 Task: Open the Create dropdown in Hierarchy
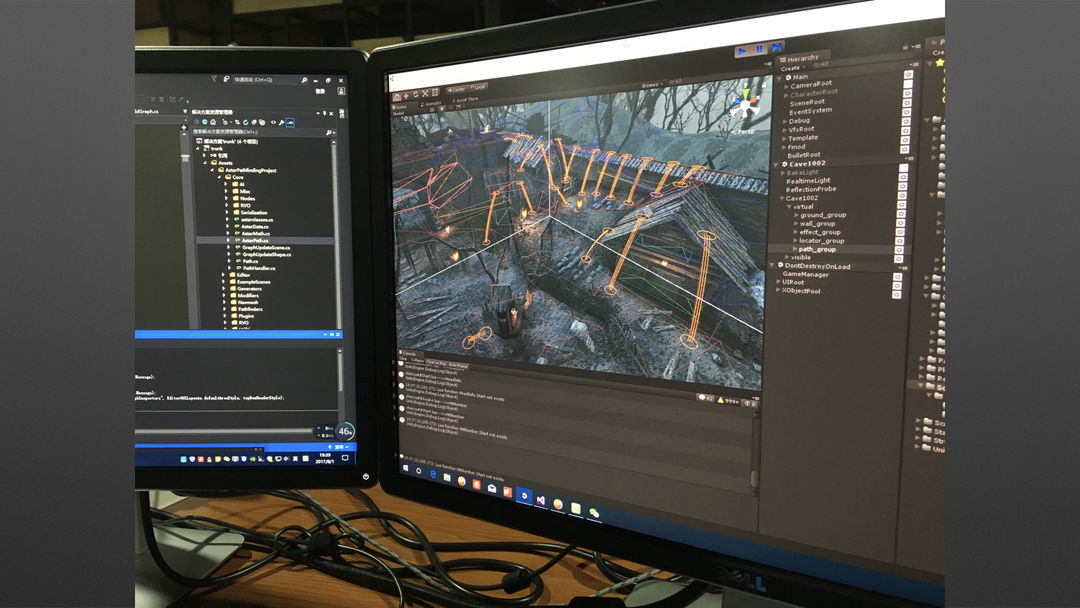click(792, 68)
